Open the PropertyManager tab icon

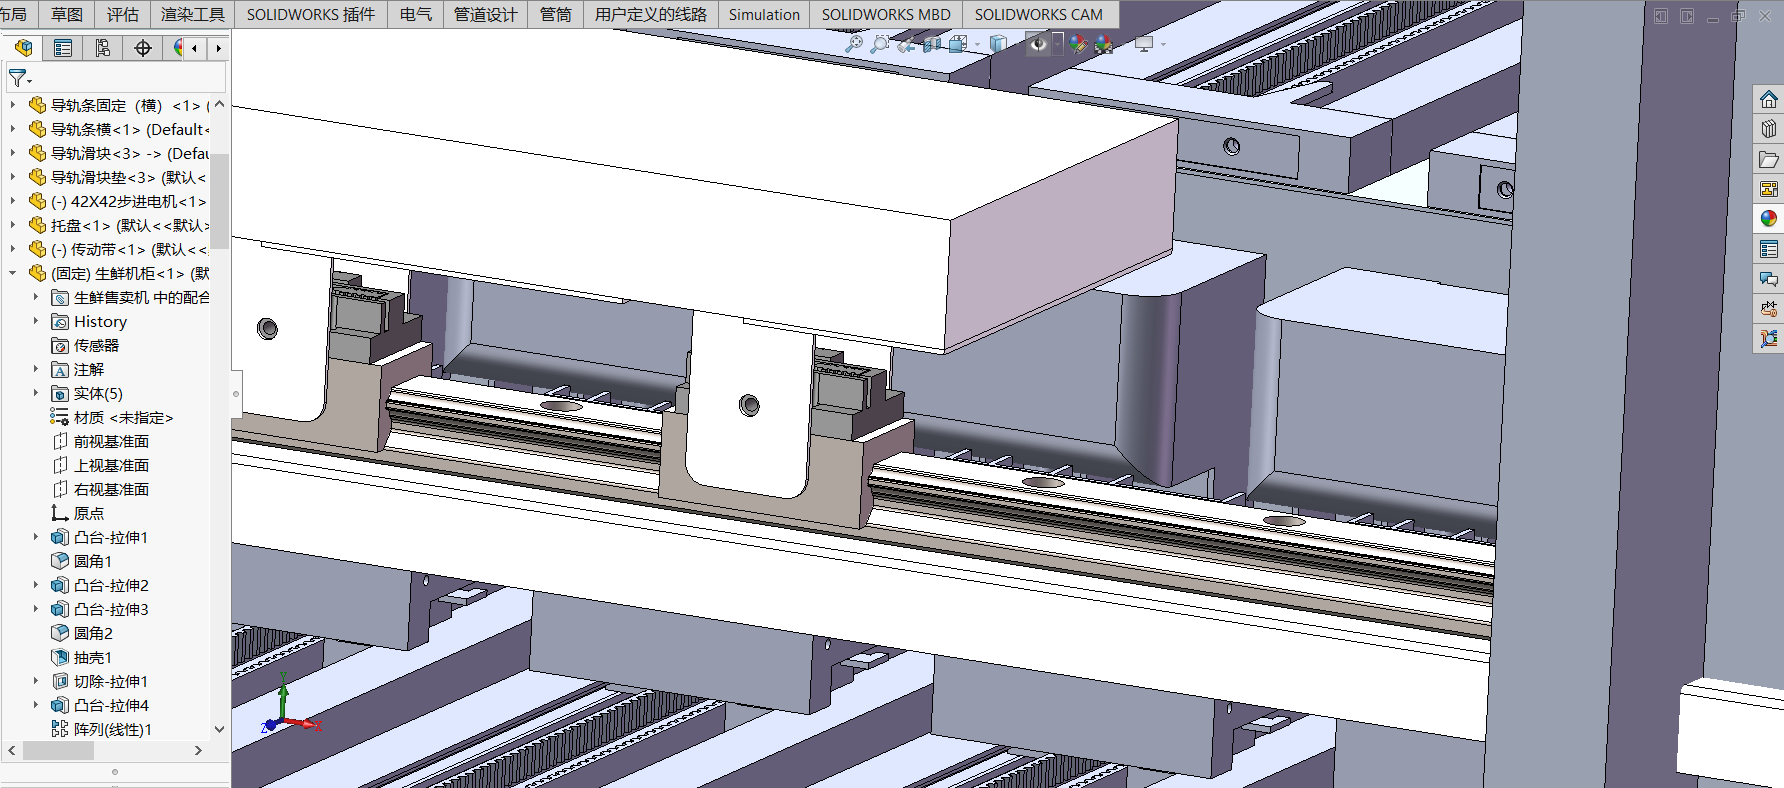[x=63, y=48]
